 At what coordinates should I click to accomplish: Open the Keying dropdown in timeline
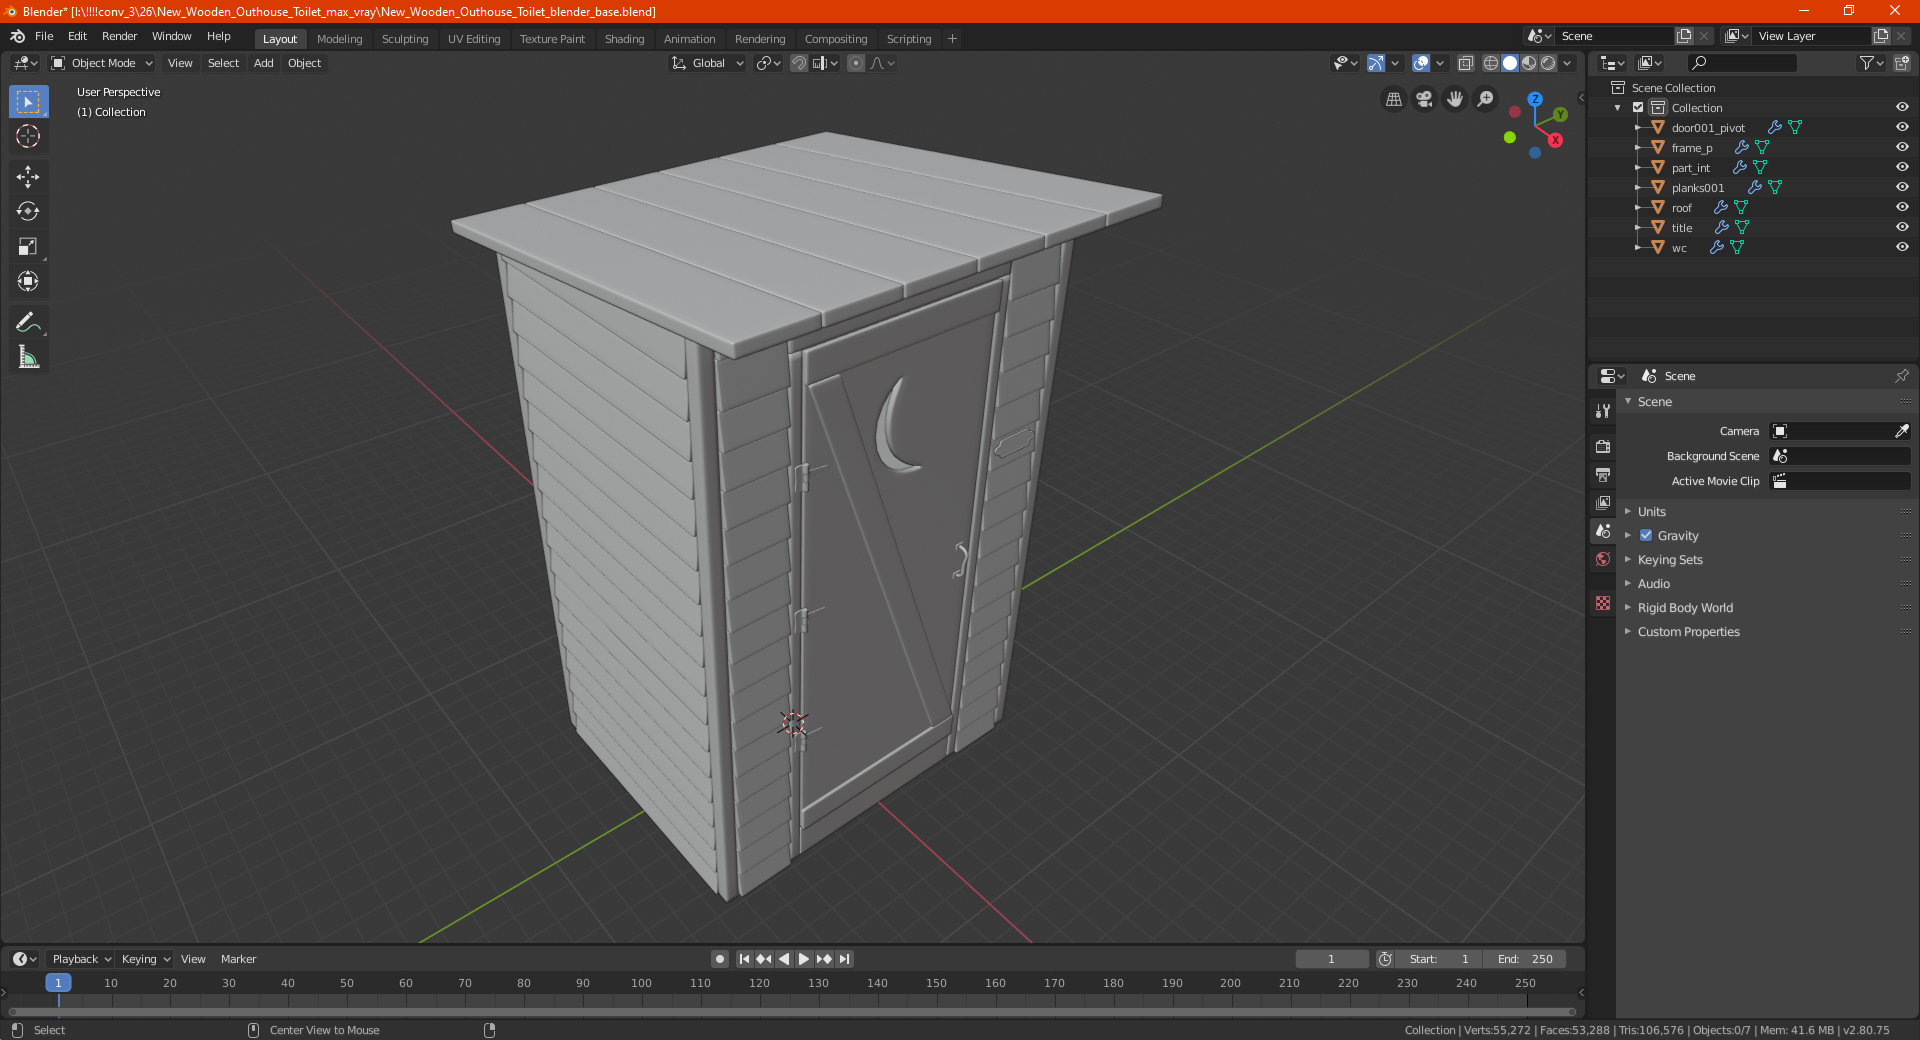click(x=146, y=959)
